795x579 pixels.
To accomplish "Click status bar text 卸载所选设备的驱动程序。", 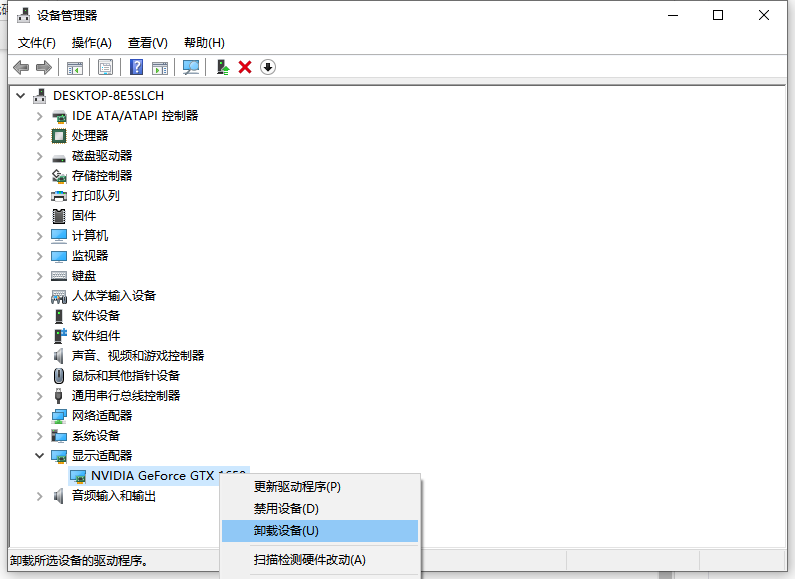I will (79, 561).
